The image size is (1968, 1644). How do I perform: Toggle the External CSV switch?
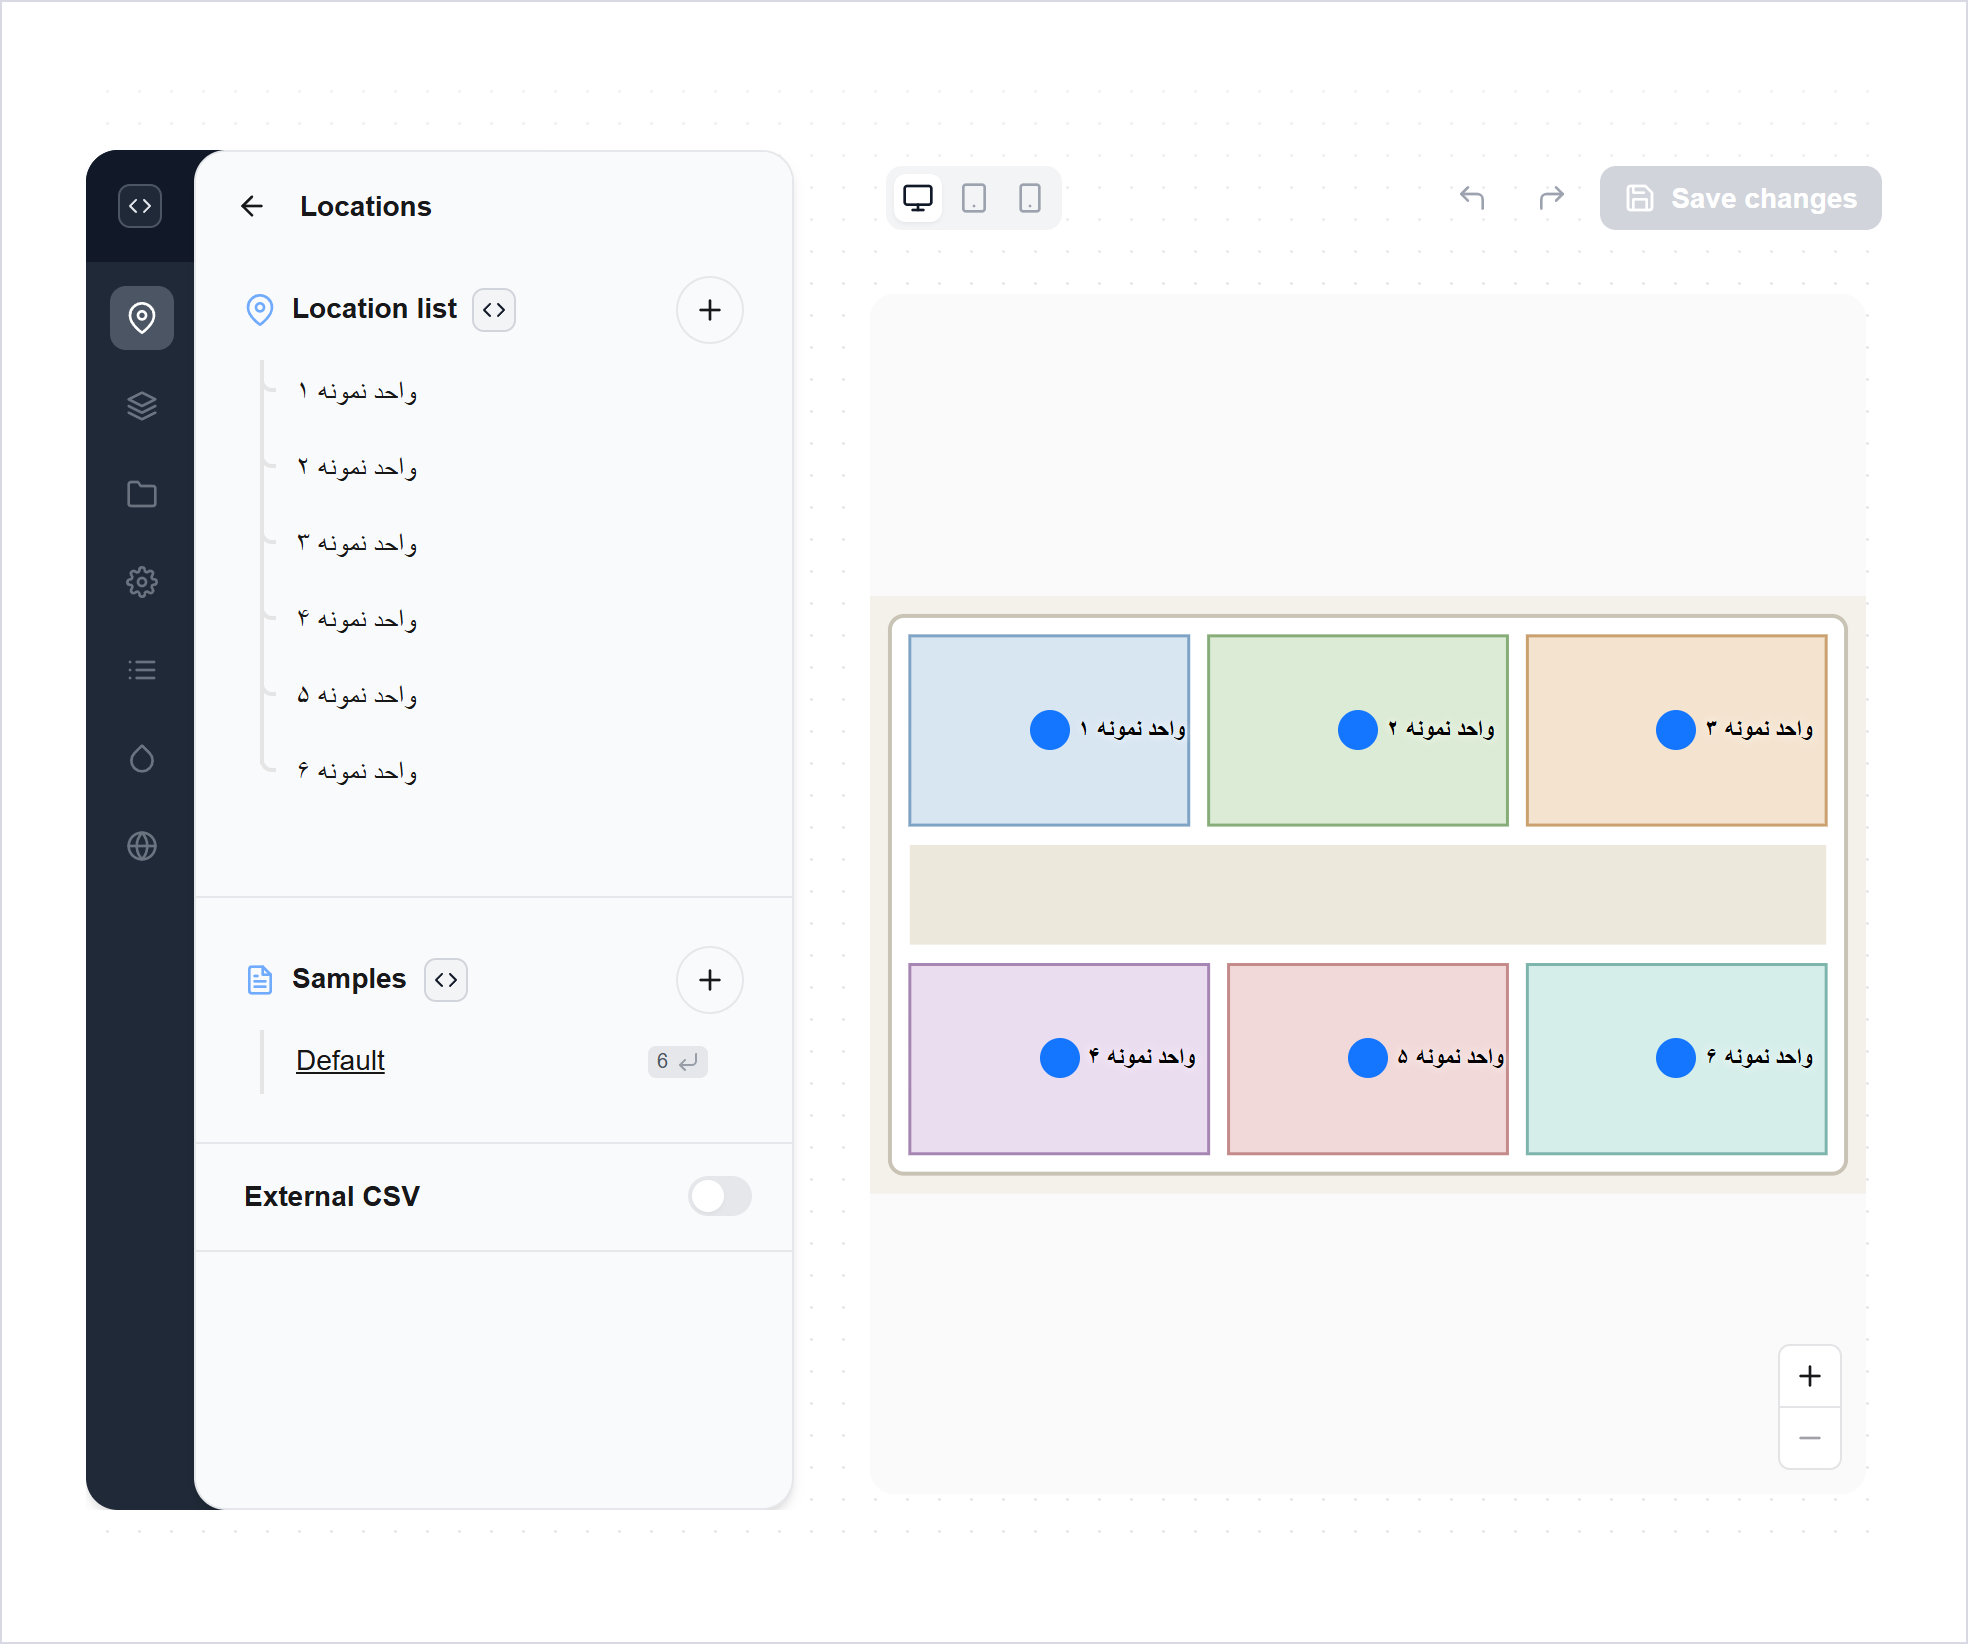[x=720, y=1196]
